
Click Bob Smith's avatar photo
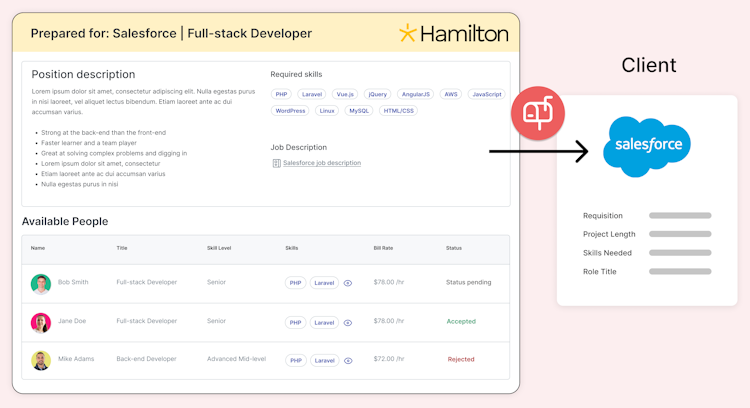tap(41, 284)
